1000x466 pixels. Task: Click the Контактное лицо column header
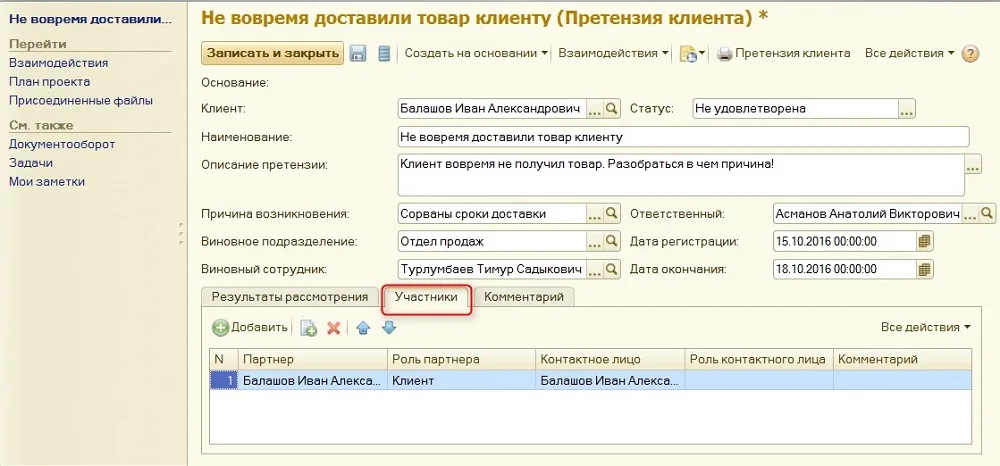[610, 360]
